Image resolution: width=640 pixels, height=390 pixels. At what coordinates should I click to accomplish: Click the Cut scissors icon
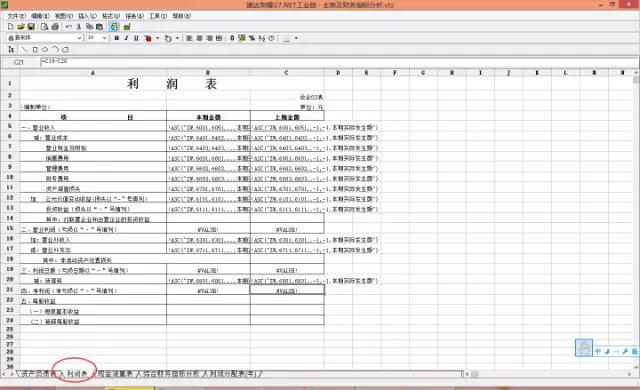click(79, 27)
